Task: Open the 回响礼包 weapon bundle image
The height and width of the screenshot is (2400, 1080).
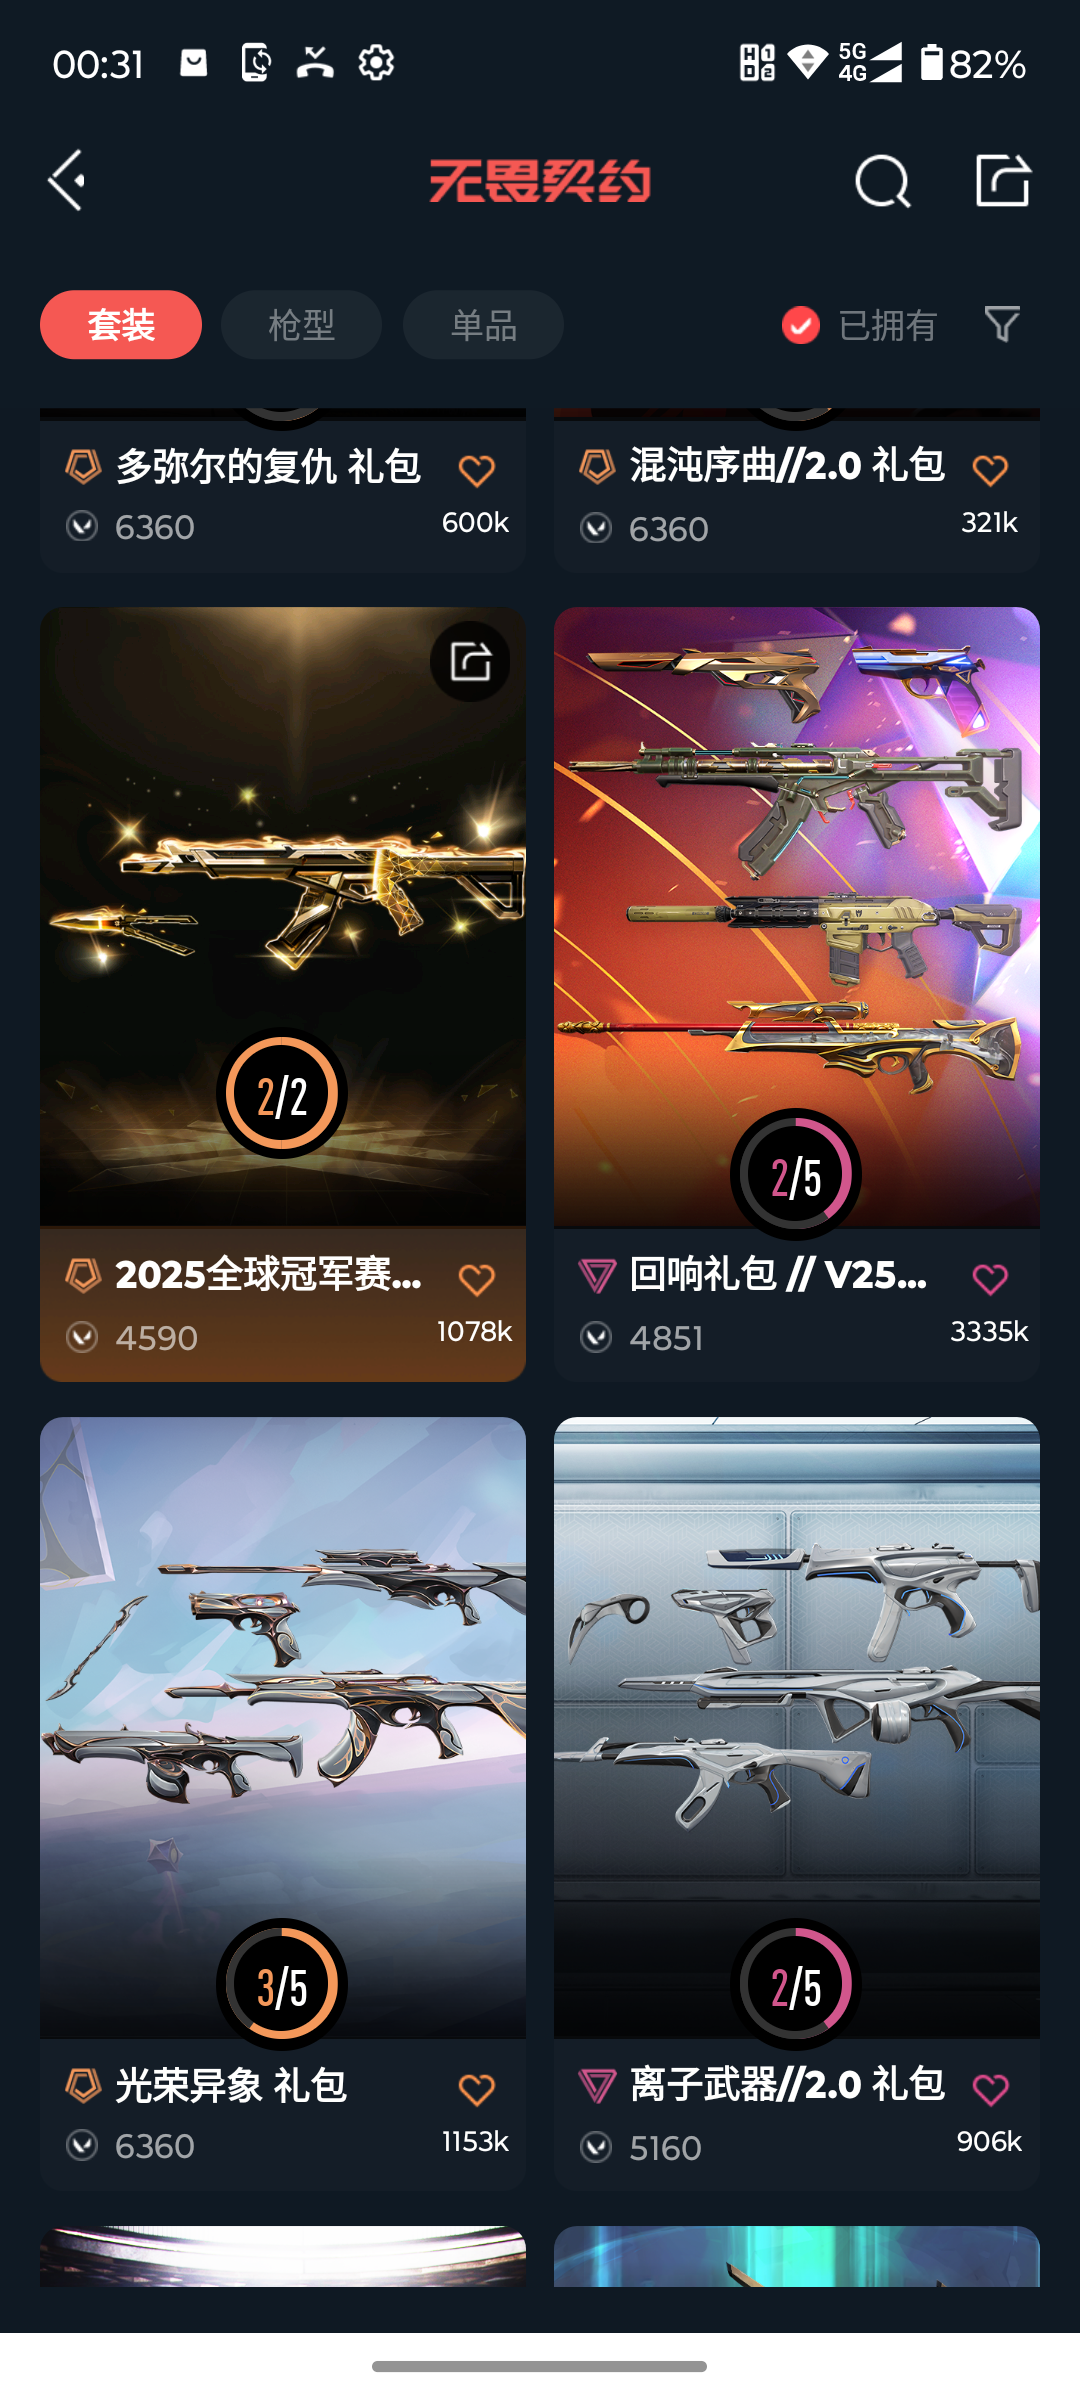Action: click(x=797, y=917)
